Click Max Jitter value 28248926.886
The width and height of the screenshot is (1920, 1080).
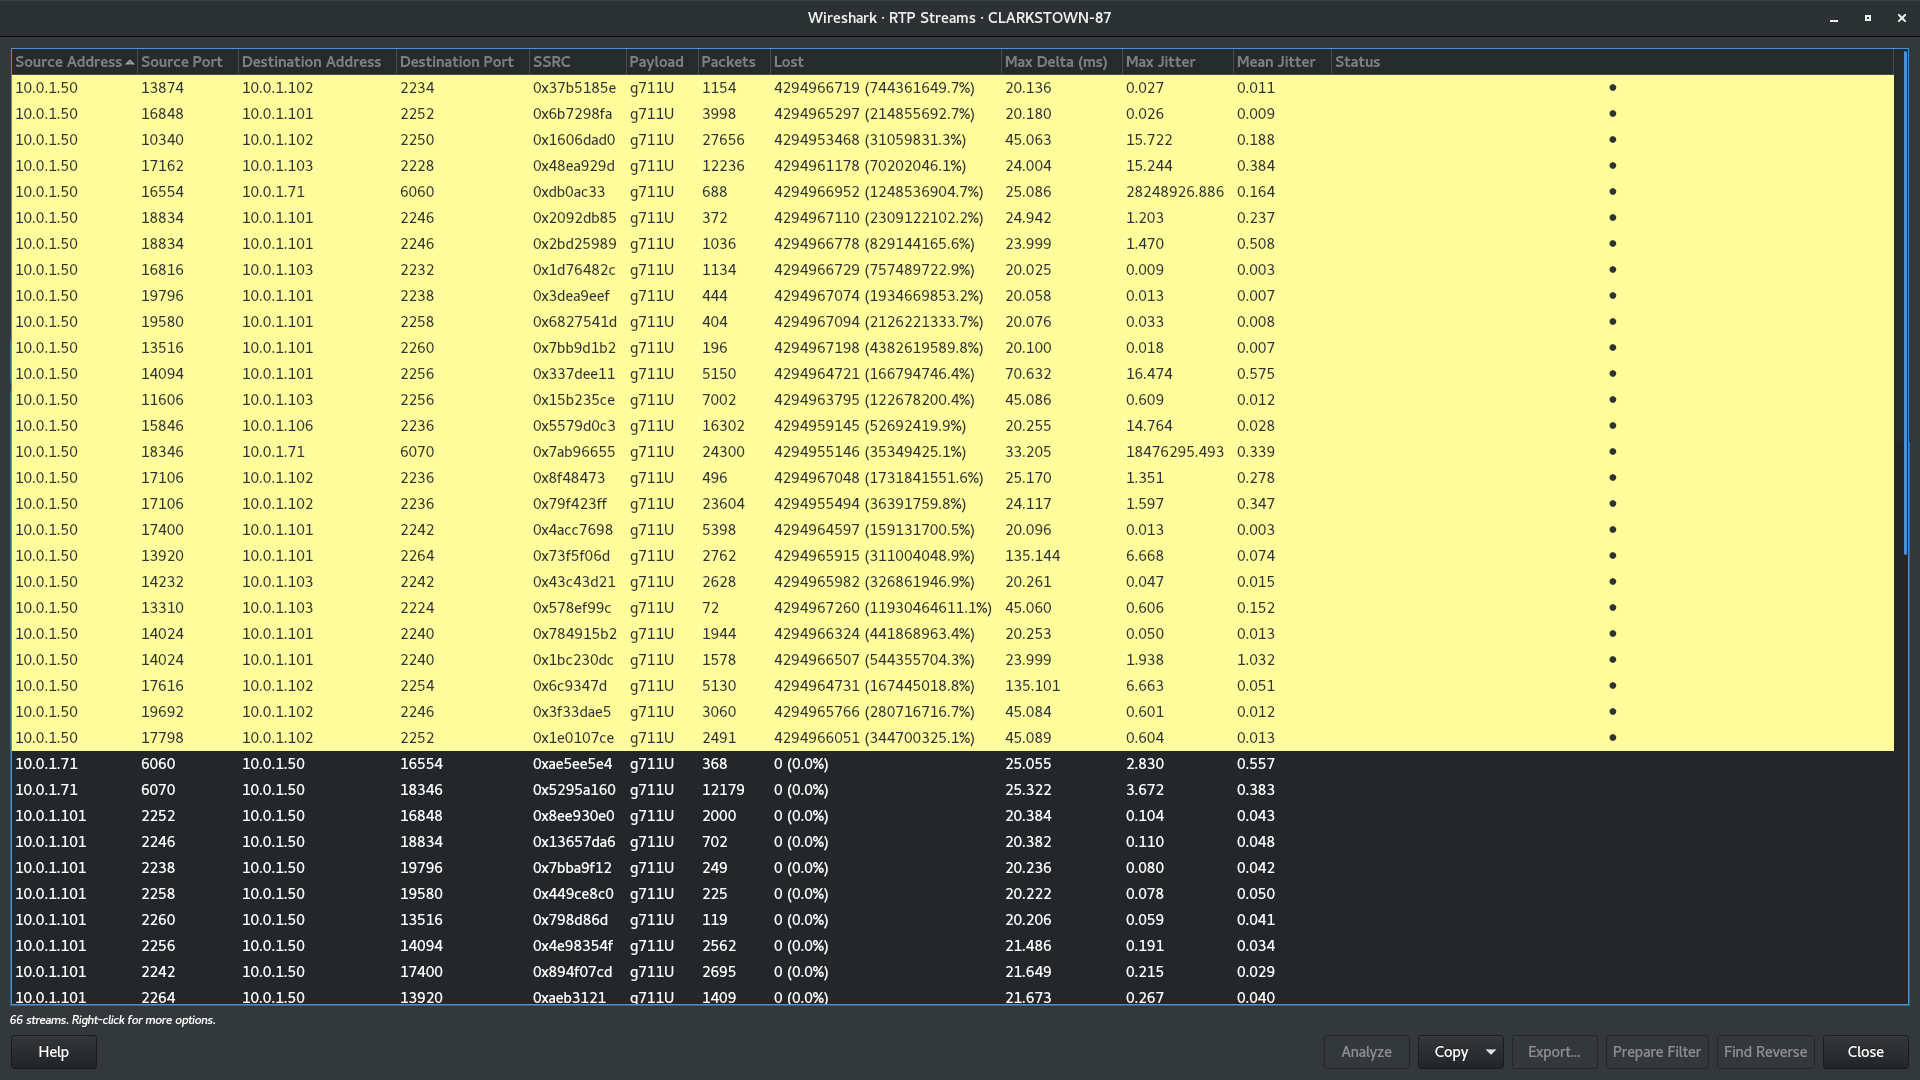tap(1174, 192)
